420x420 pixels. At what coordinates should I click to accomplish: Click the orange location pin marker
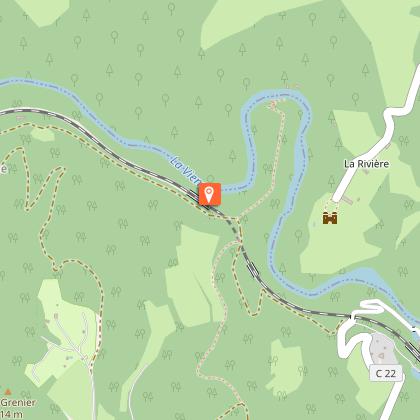(x=210, y=194)
